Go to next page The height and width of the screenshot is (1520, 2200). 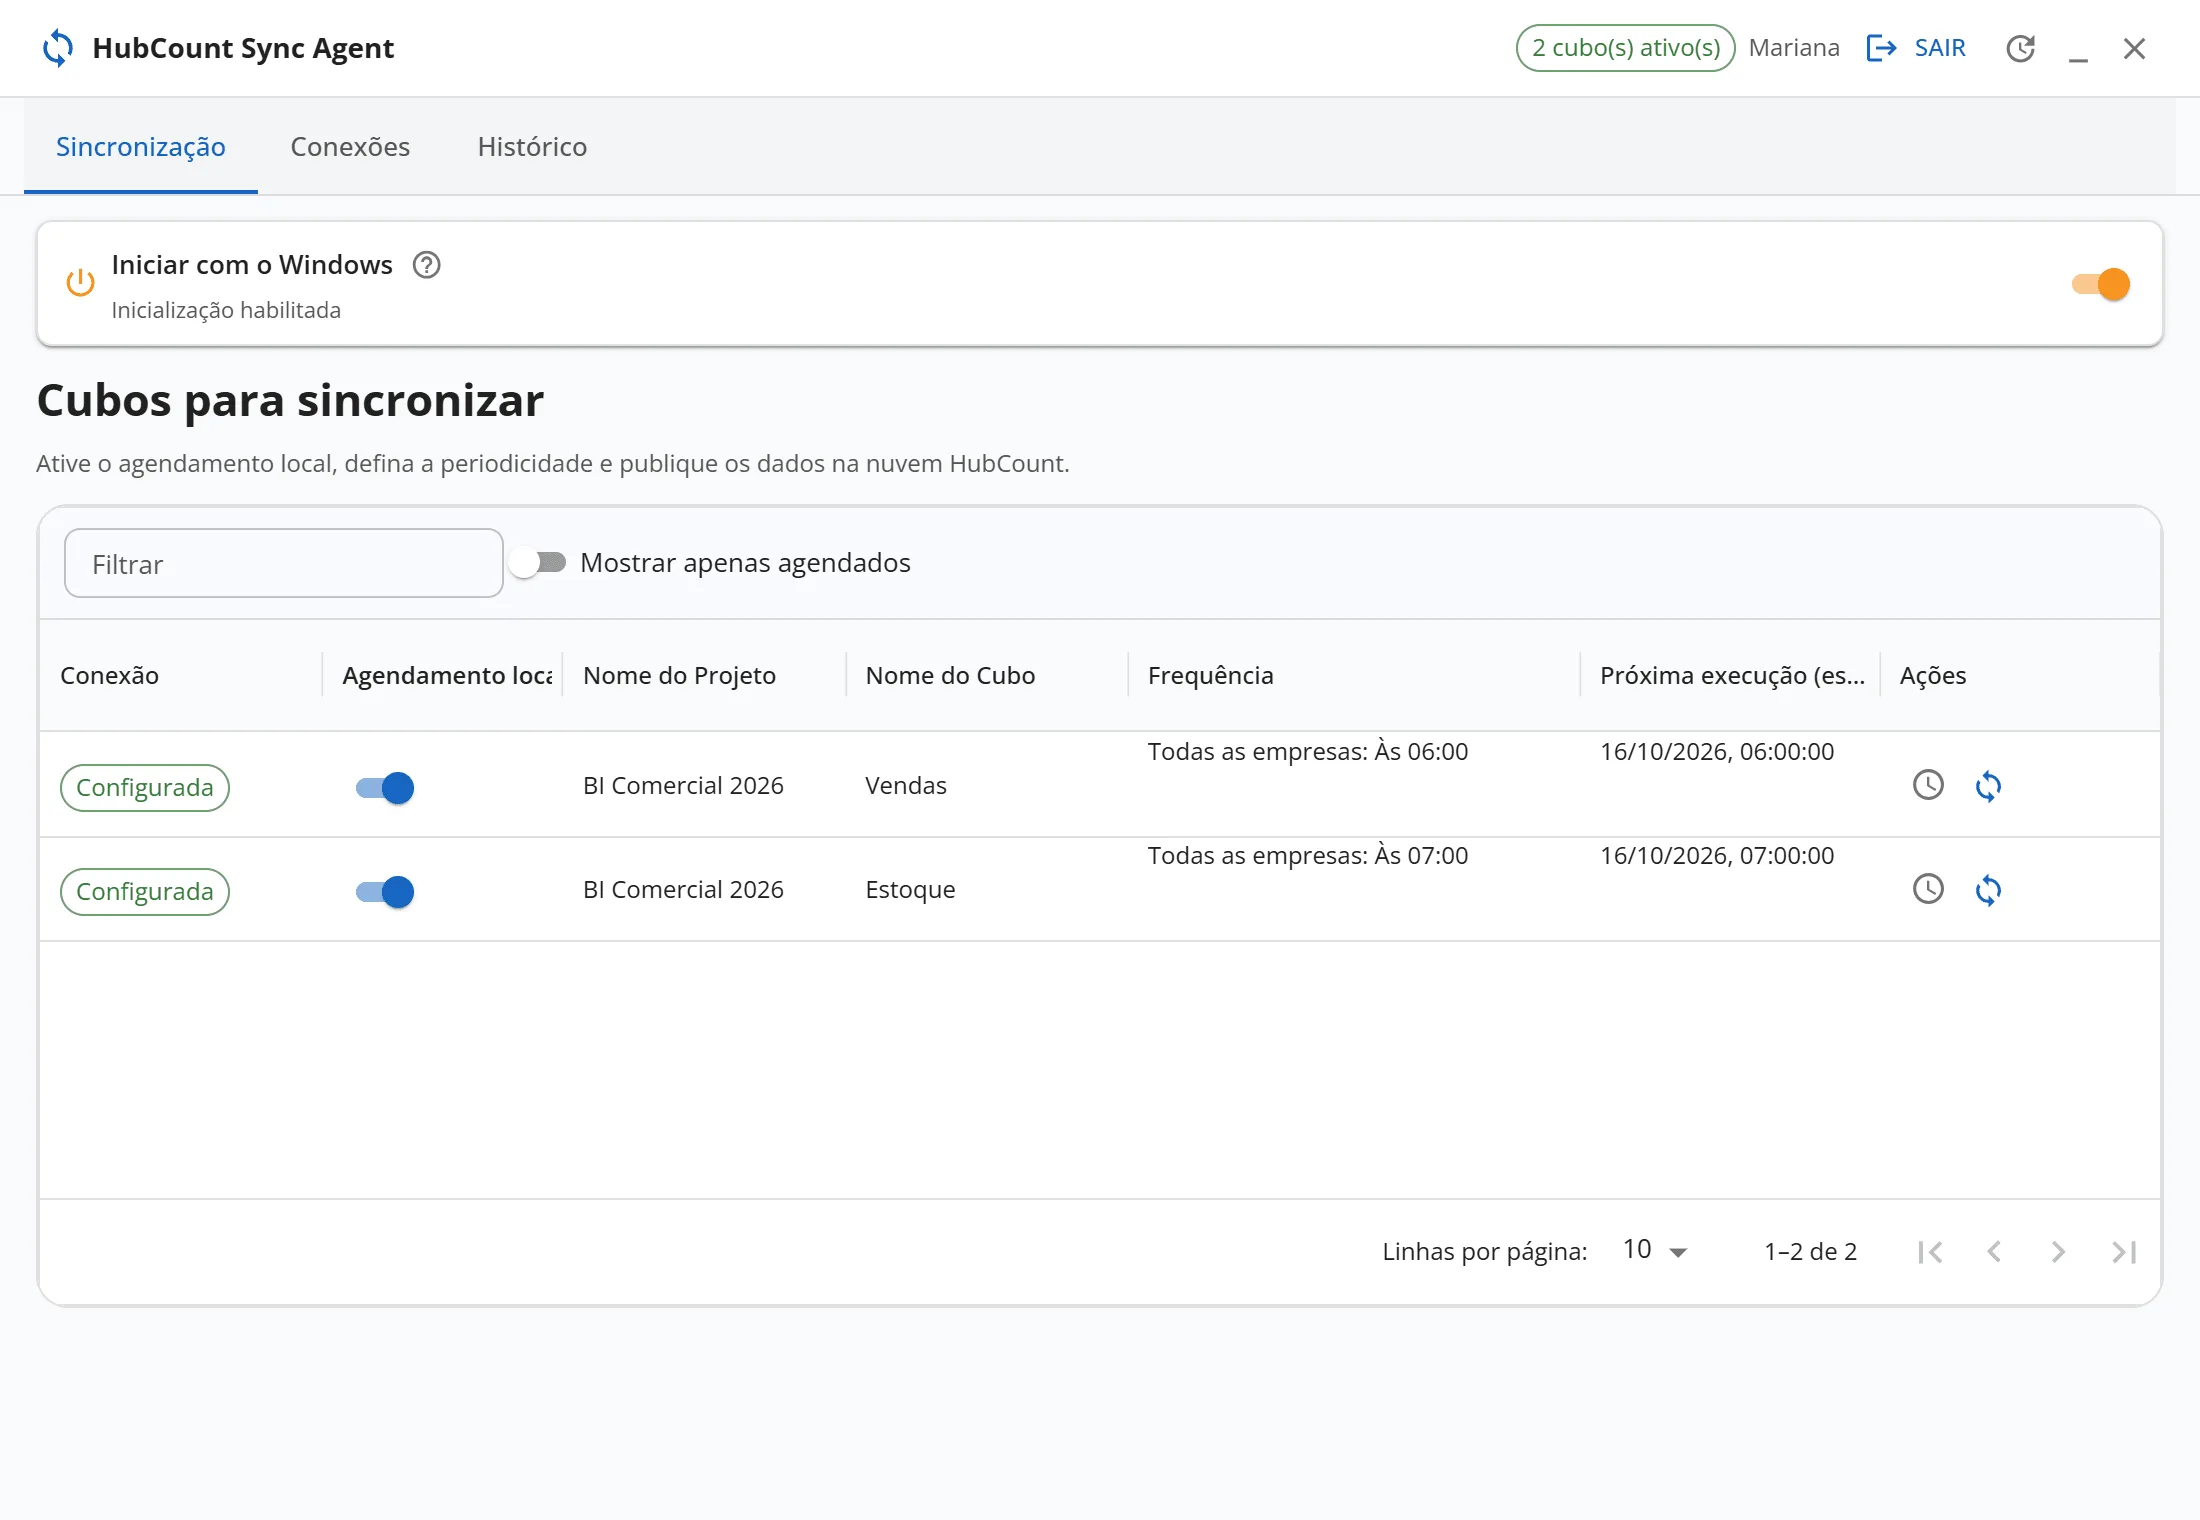coord(2058,1252)
